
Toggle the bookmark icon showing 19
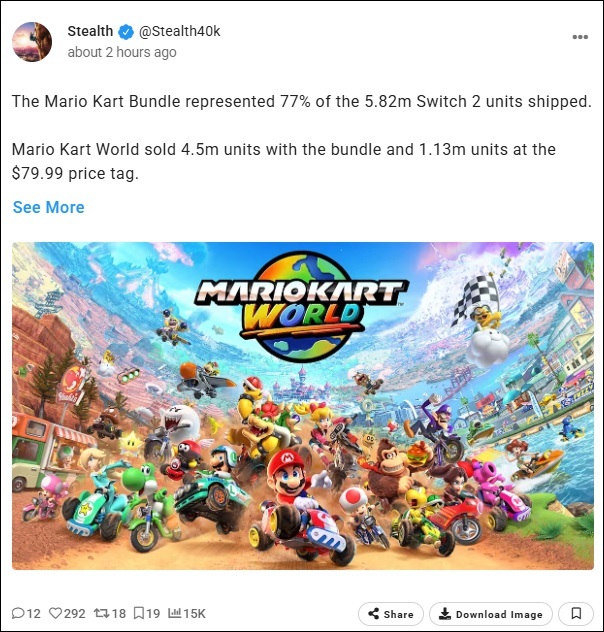click(138, 613)
